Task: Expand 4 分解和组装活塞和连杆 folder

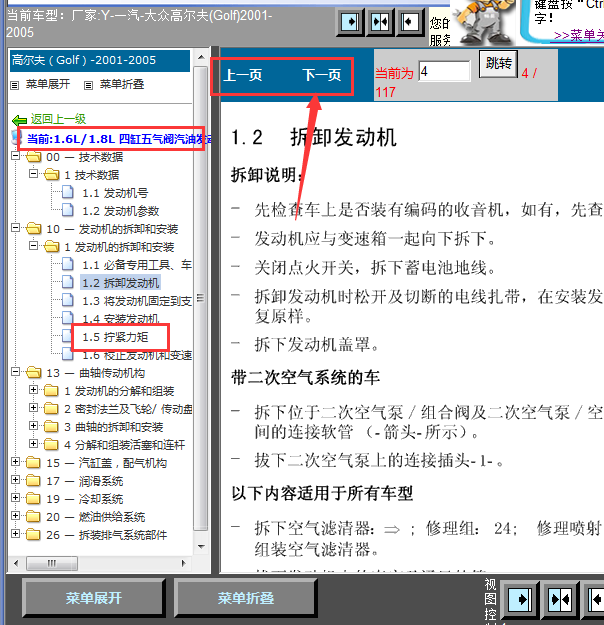Action: (33, 444)
